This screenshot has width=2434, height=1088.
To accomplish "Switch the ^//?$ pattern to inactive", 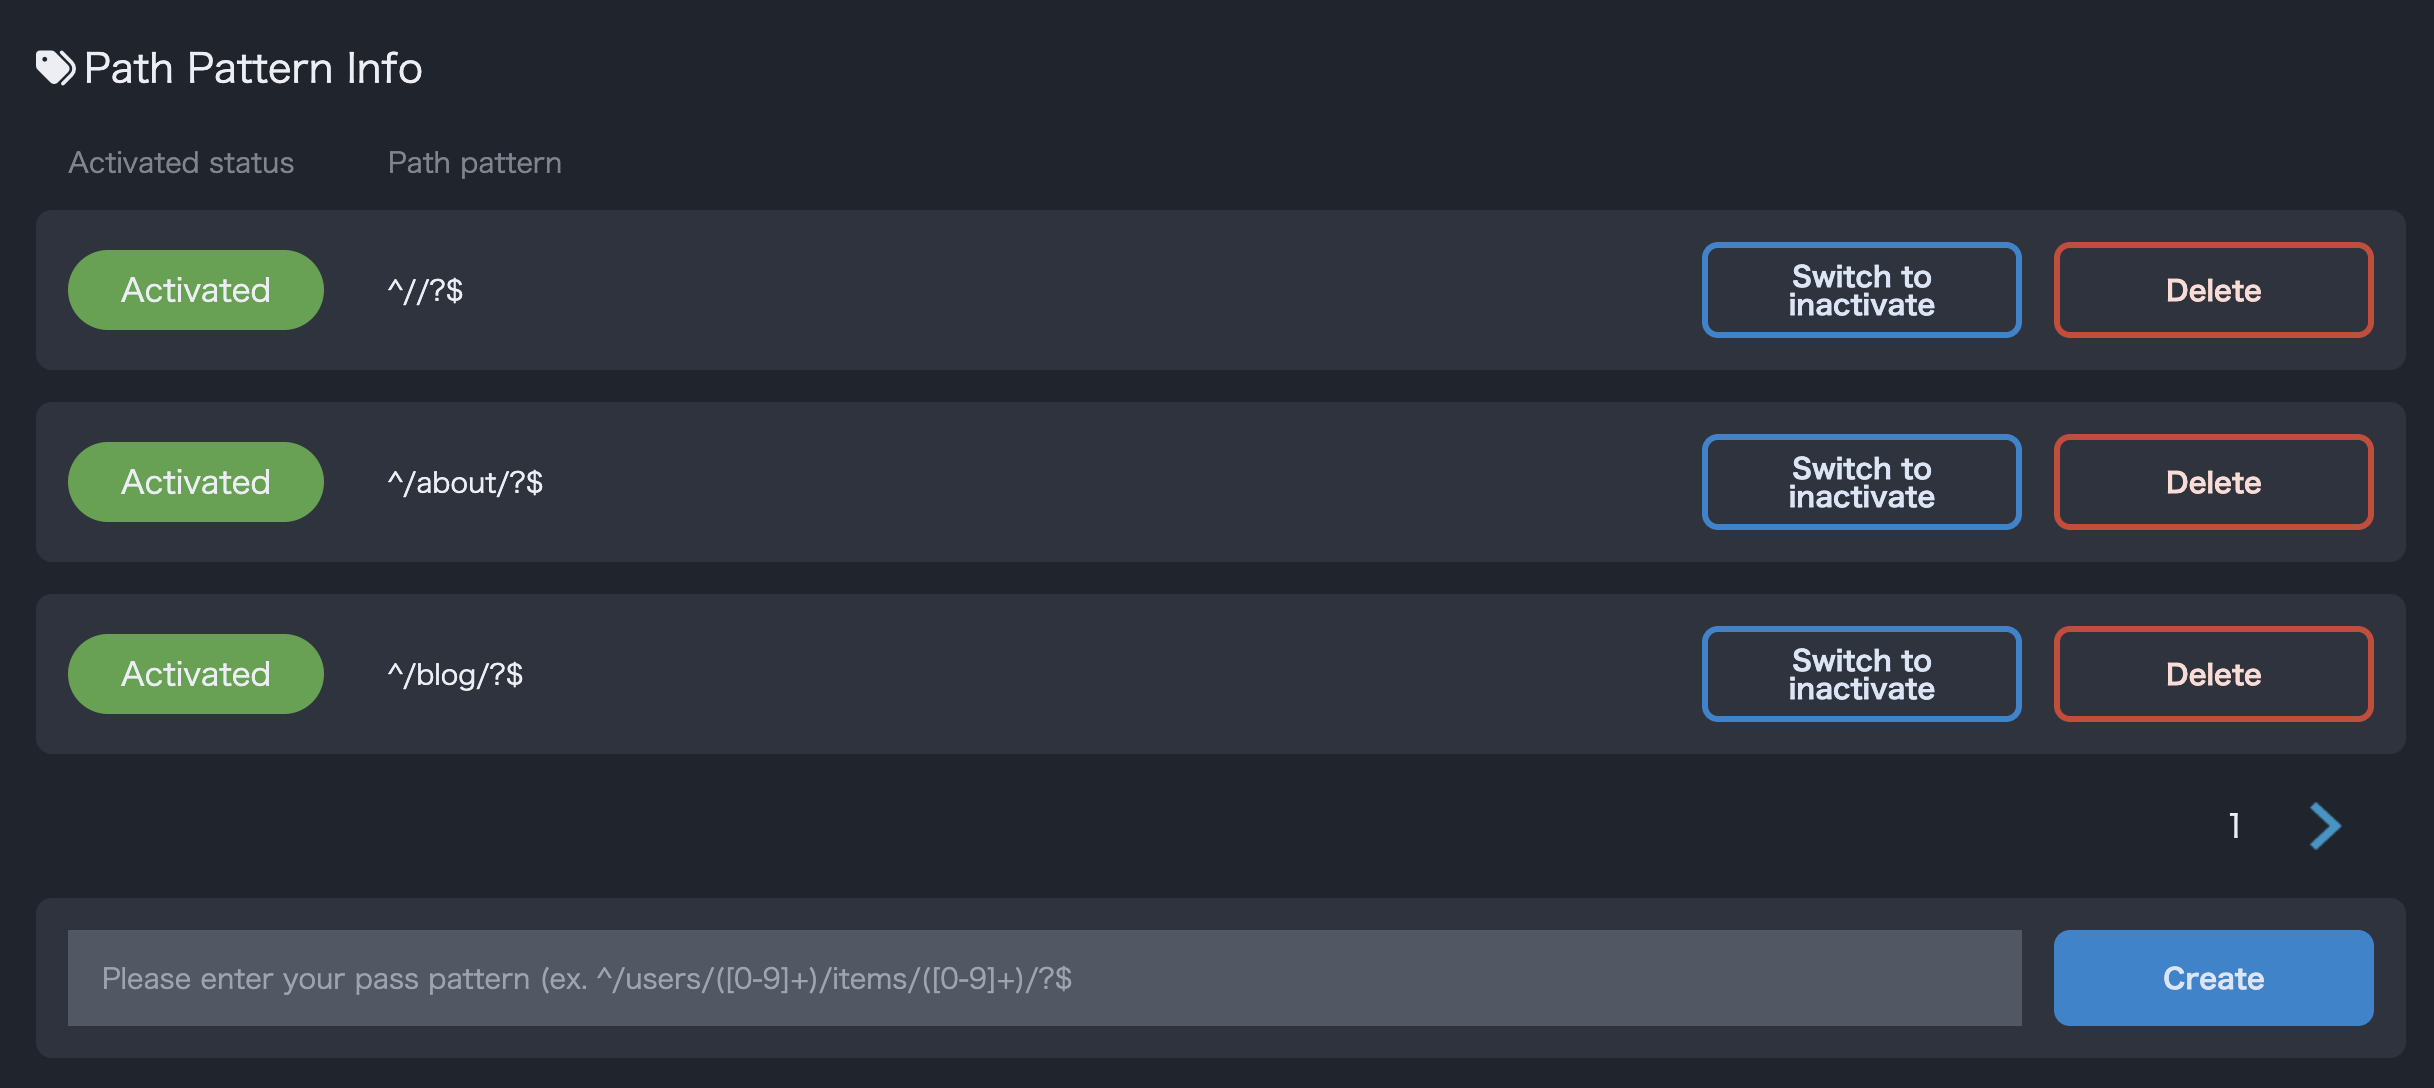I will (1861, 290).
